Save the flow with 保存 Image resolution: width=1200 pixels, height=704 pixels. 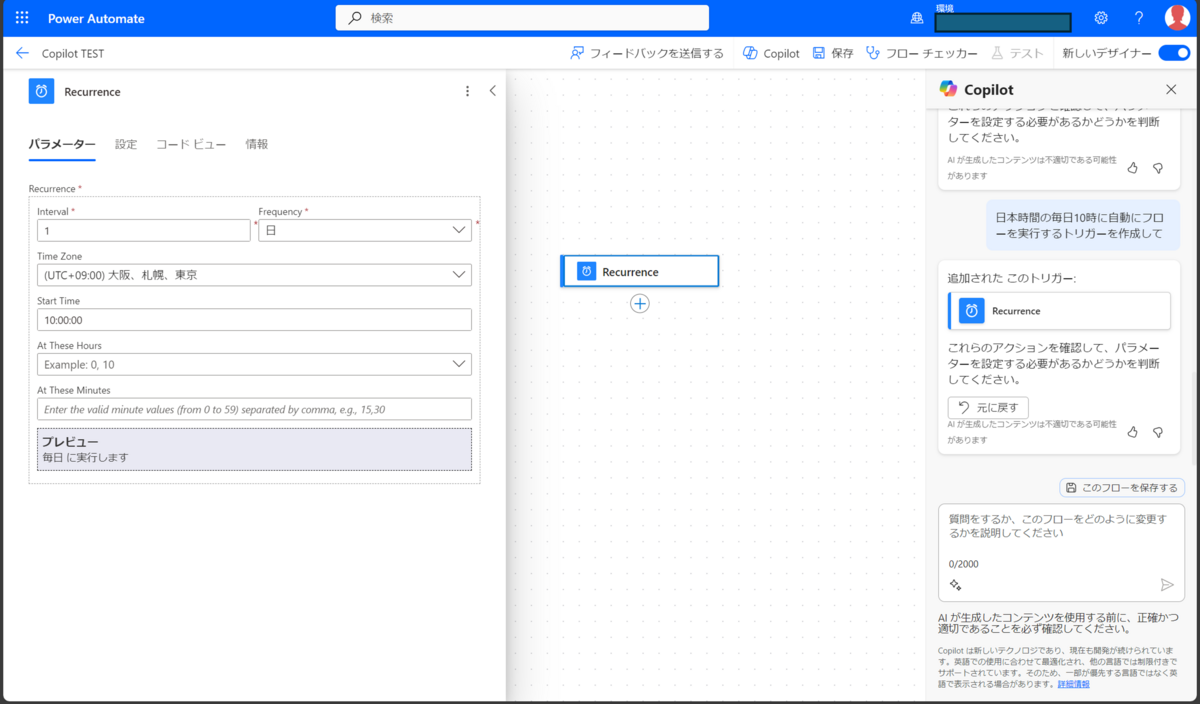coord(832,53)
